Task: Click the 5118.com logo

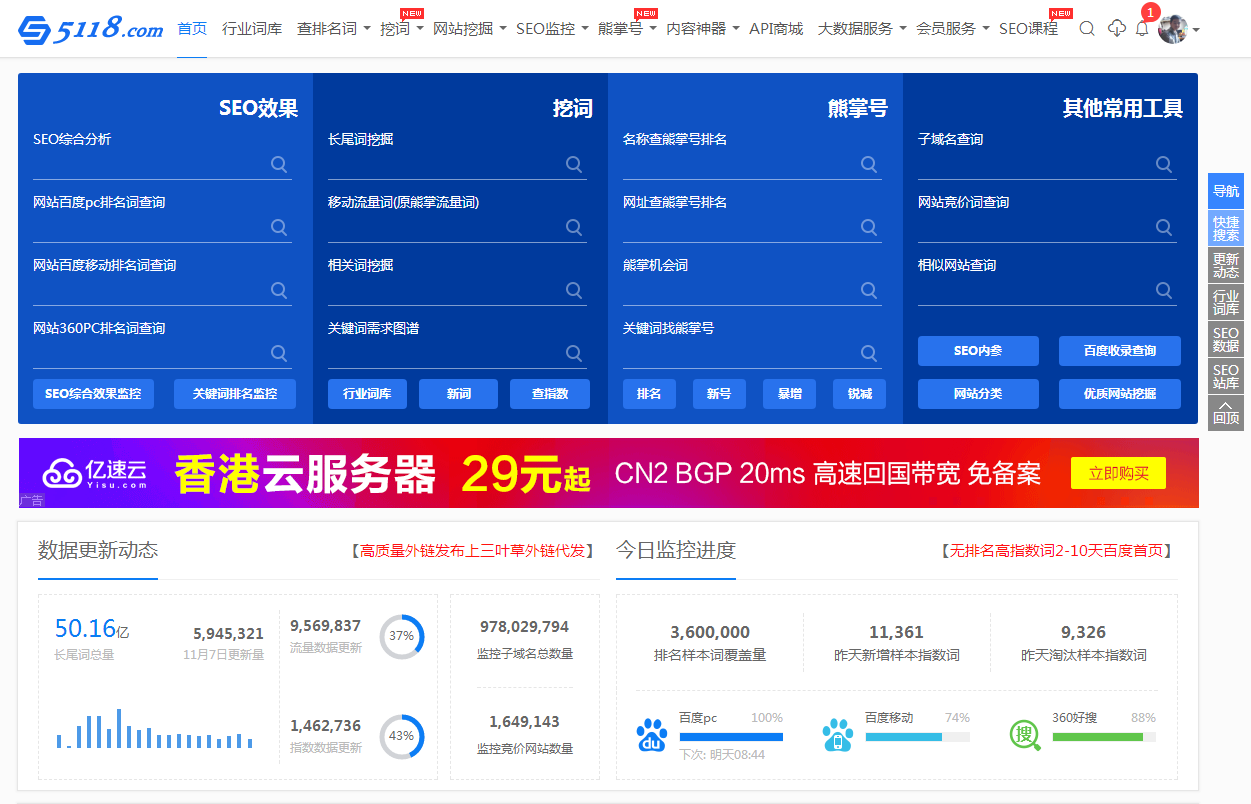Action: [91, 29]
